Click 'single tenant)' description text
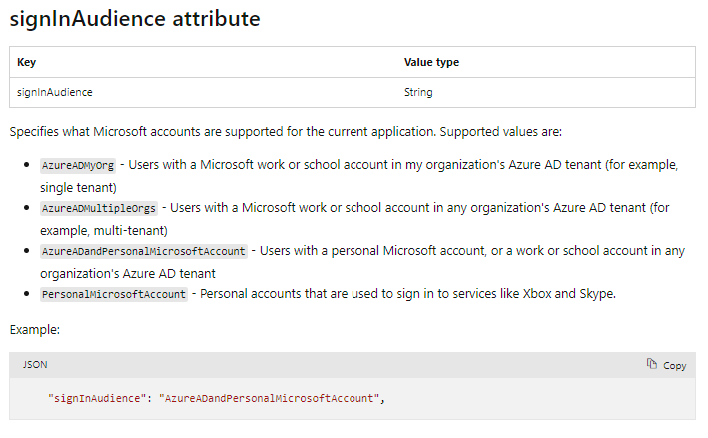This screenshot has width=708, height=438. point(79,187)
